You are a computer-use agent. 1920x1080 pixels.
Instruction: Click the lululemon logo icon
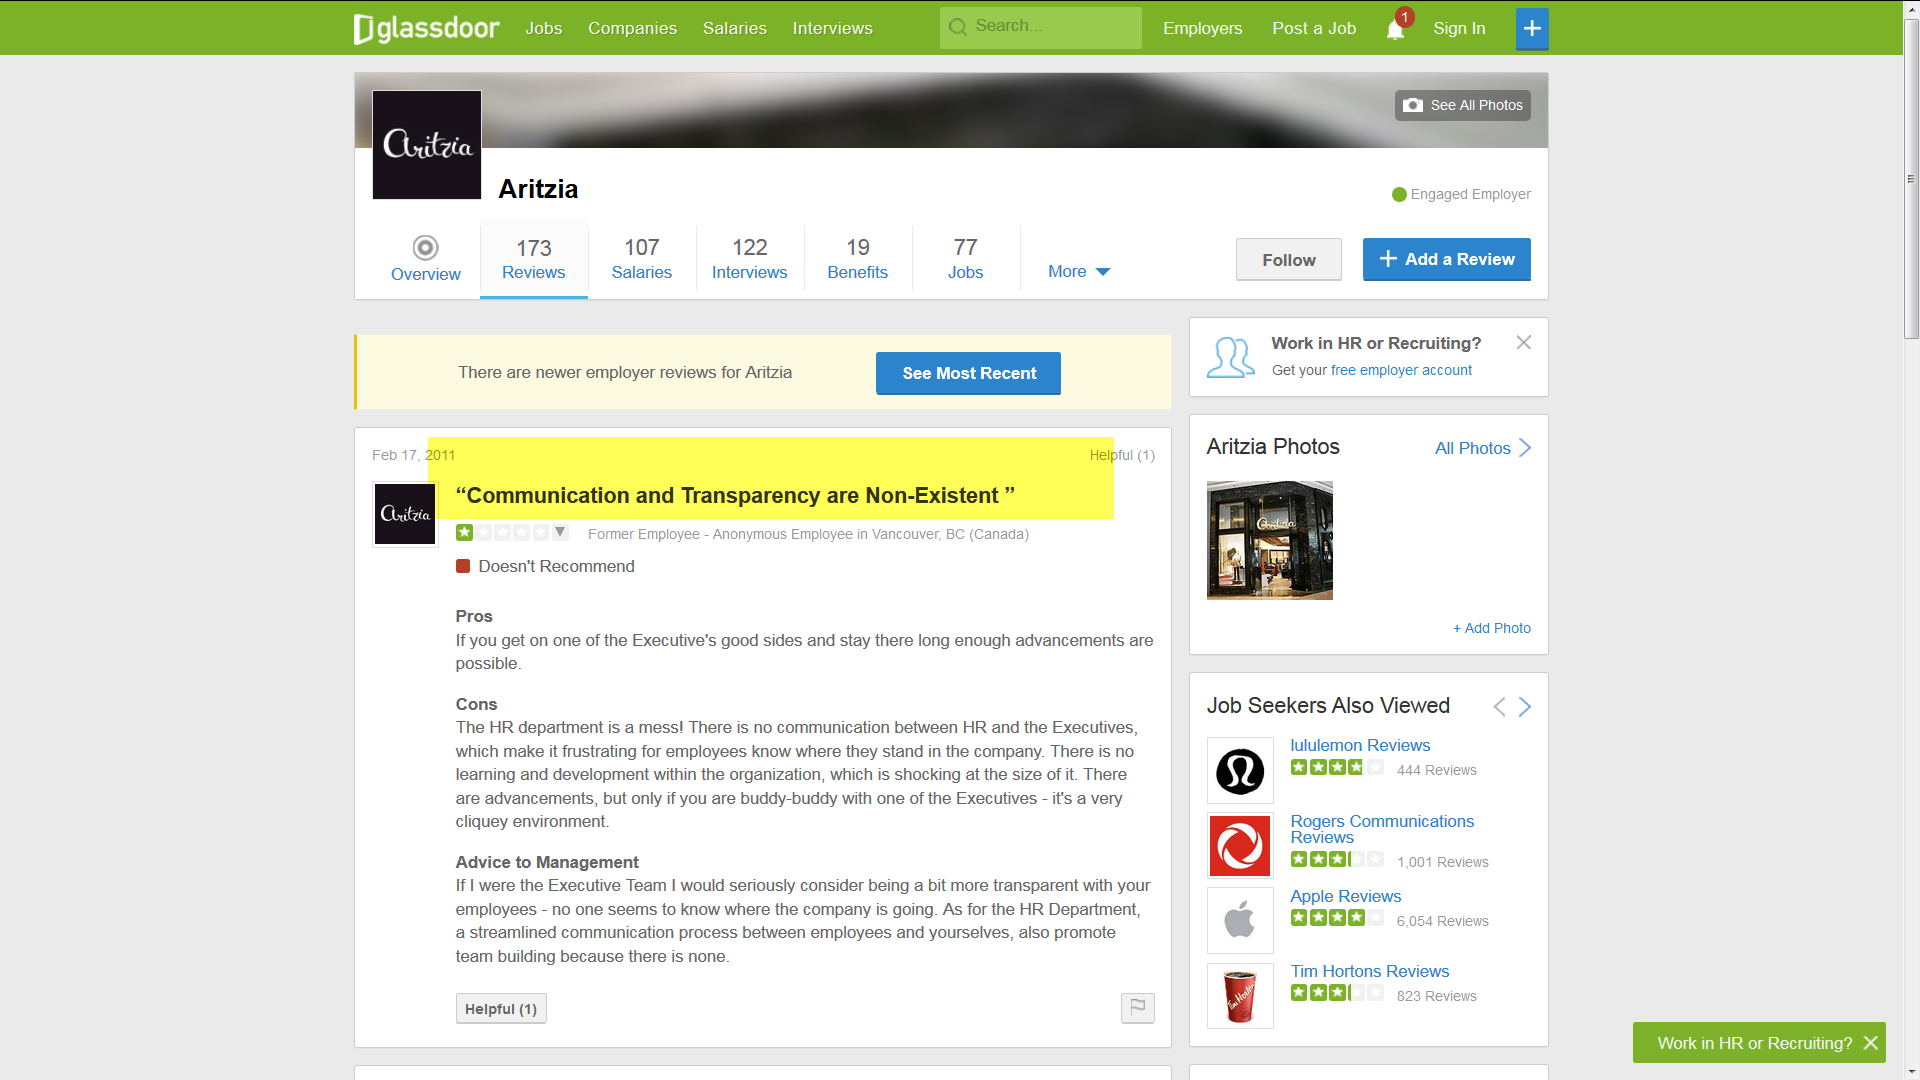click(x=1240, y=771)
